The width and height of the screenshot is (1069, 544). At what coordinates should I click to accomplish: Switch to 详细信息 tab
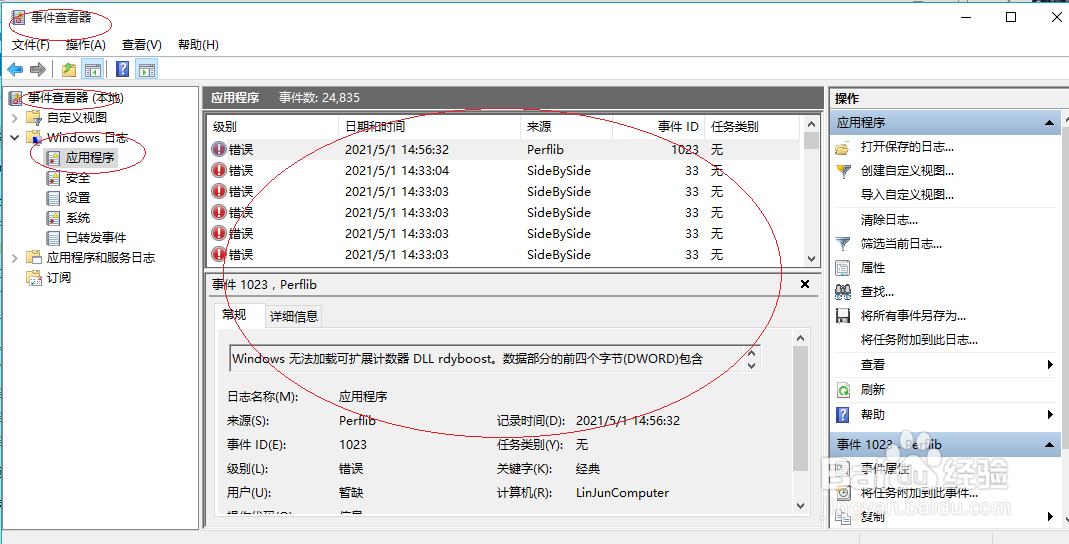(293, 316)
